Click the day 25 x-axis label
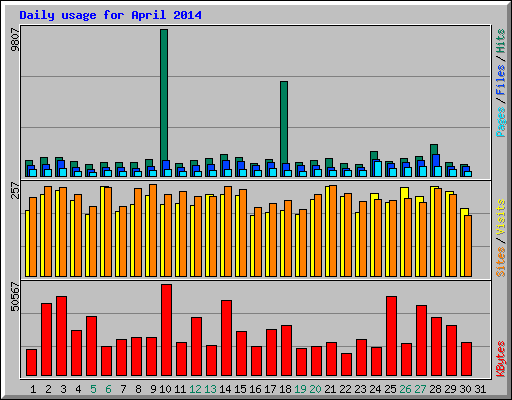512x400 pixels. tap(390, 389)
